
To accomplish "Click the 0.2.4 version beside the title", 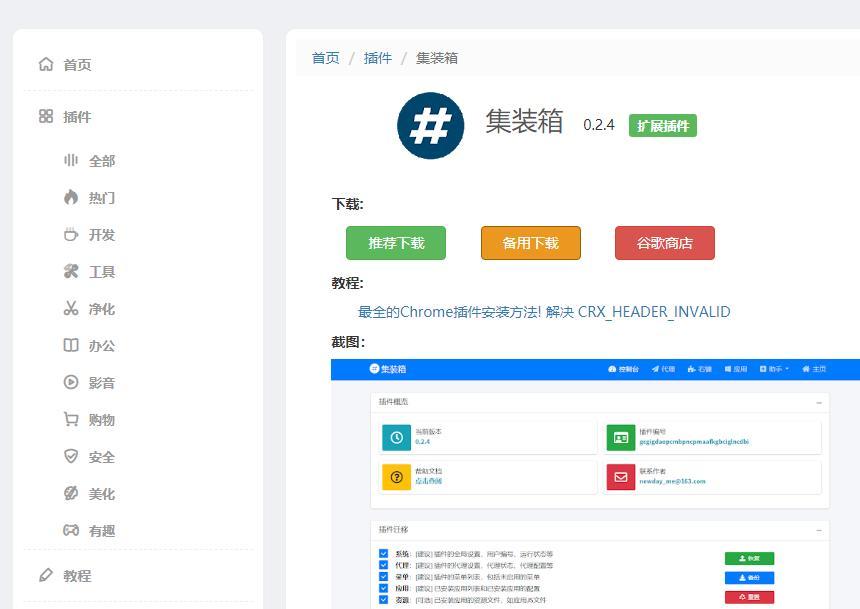I will tap(599, 125).
